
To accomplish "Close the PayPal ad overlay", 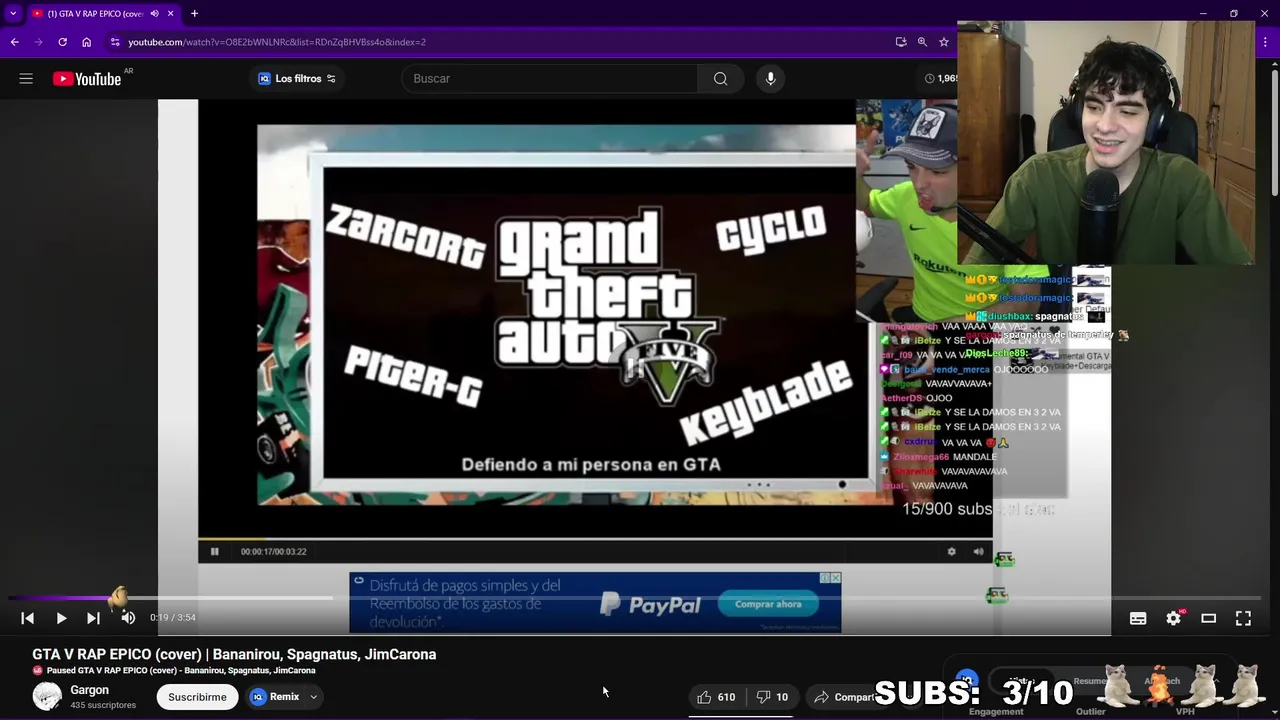I will (x=835, y=578).
